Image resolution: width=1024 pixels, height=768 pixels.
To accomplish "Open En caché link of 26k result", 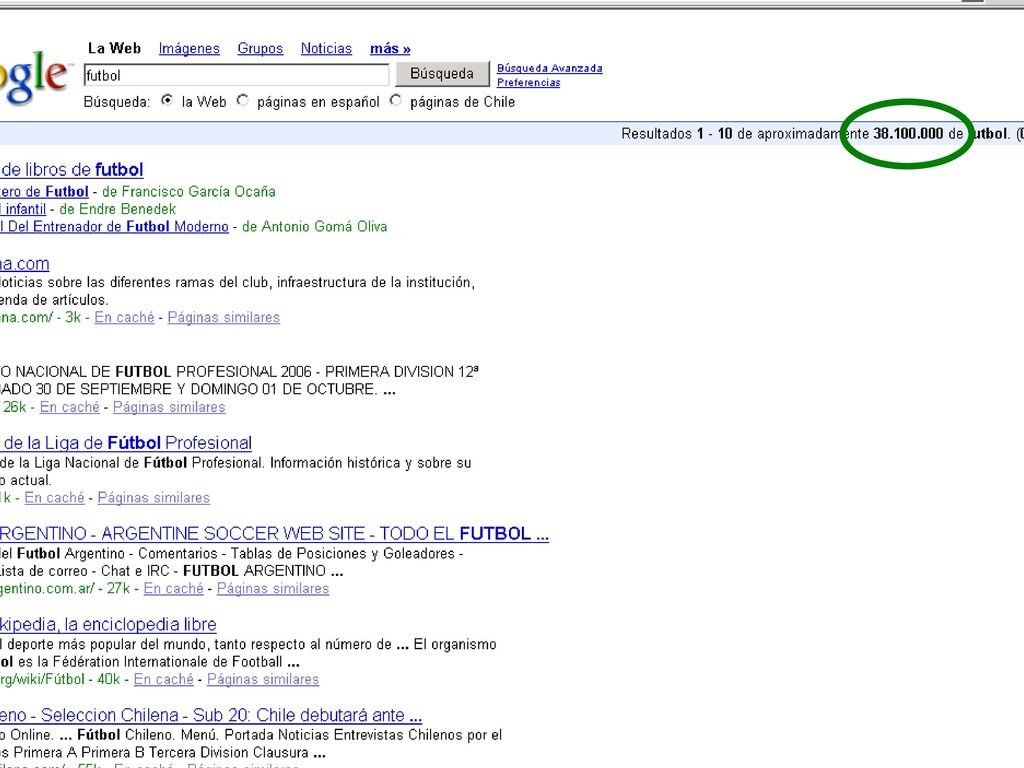I will [69, 408].
